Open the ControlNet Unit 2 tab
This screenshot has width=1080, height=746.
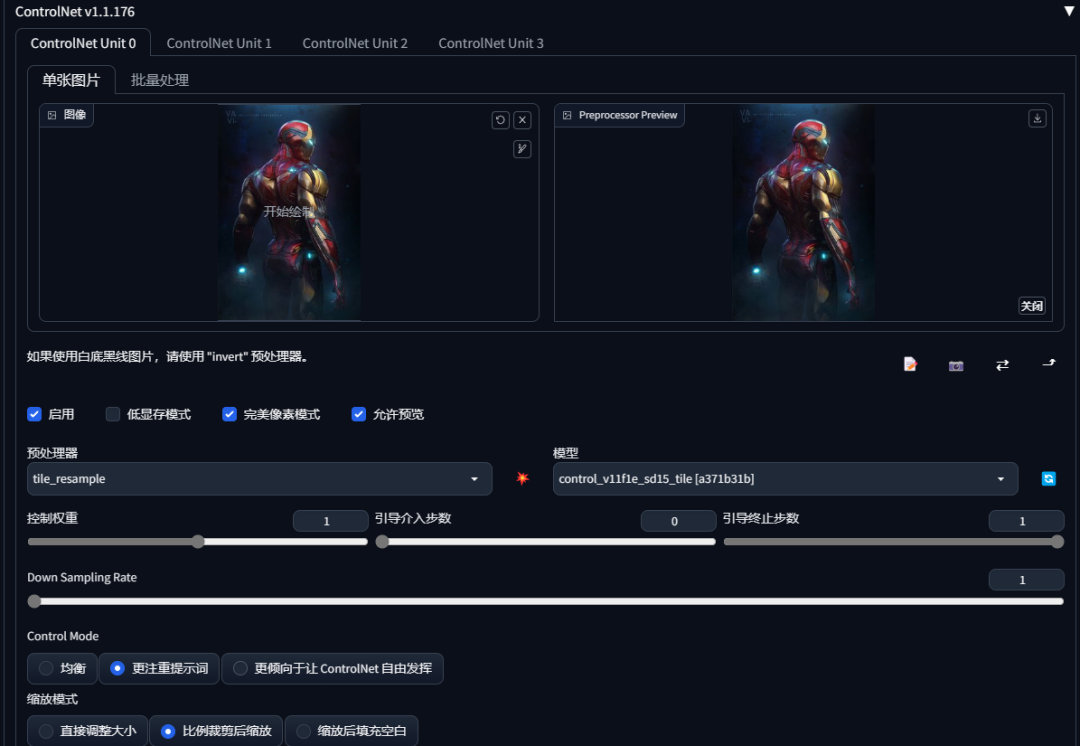[355, 43]
